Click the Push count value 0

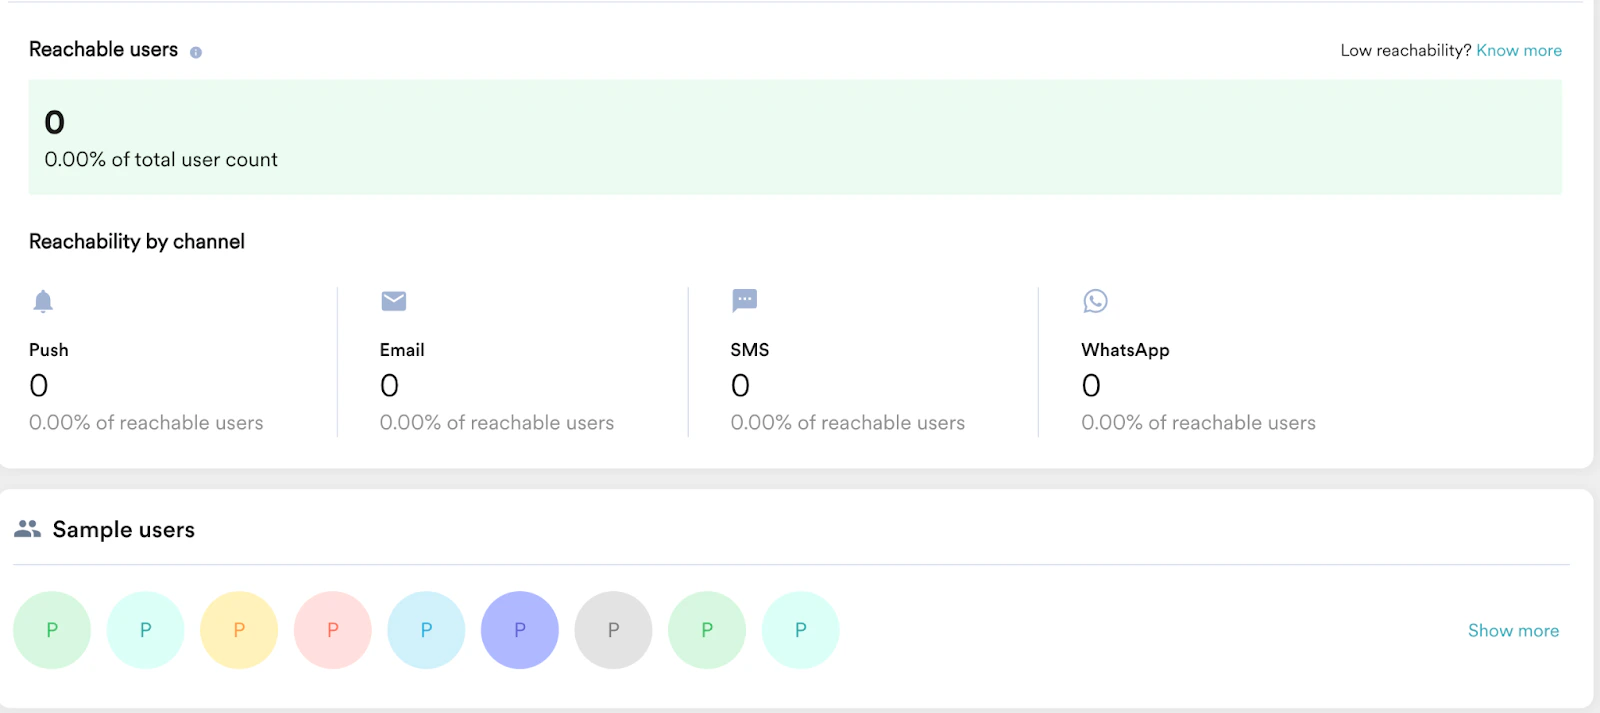(x=39, y=385)
